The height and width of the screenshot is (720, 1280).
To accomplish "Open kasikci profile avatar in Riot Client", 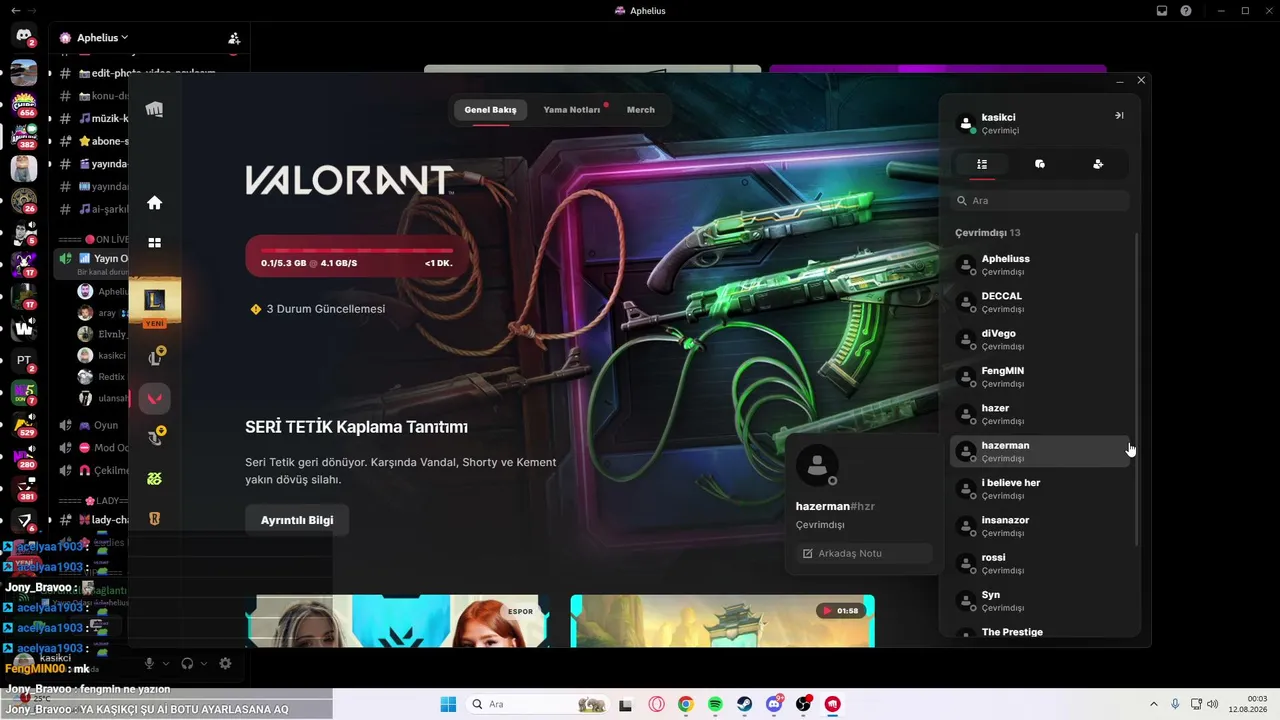I will [966, 124].
